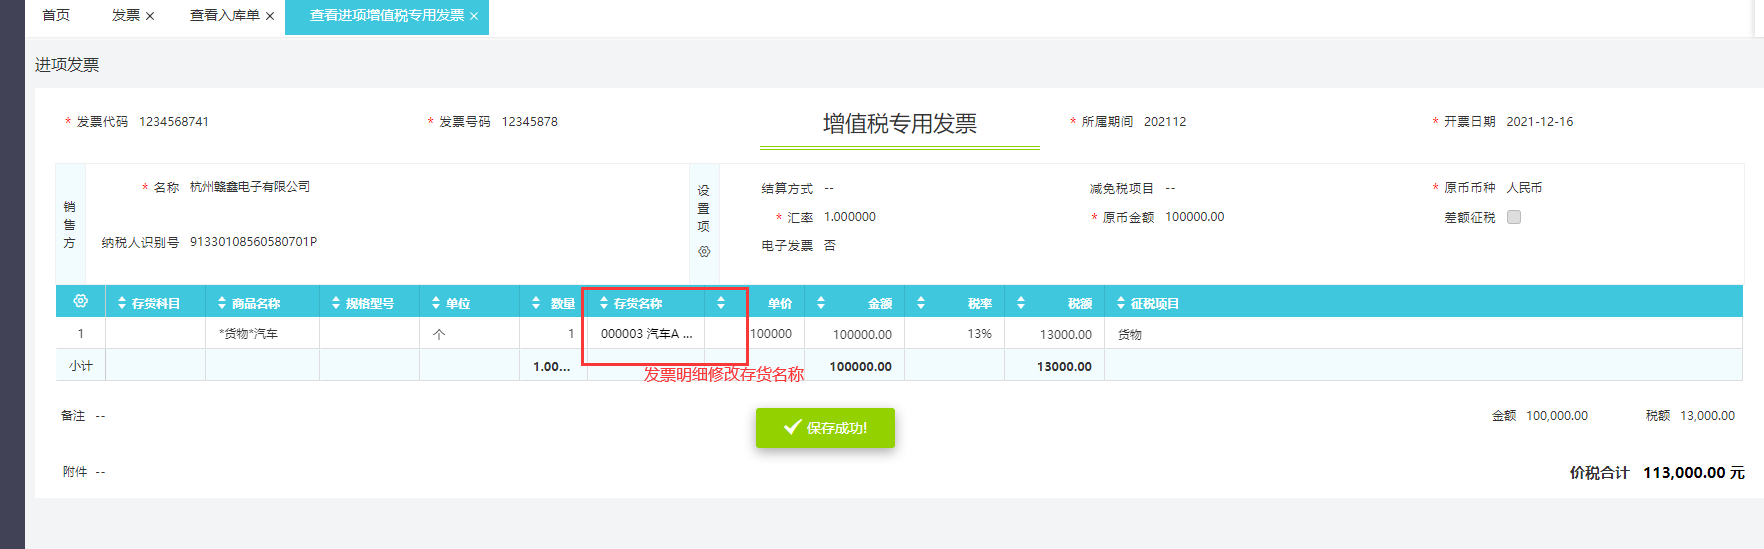The width and height of the screenshot is (1764, 549).
Task: Sort by 单位 column arrows
Action: 436,303
